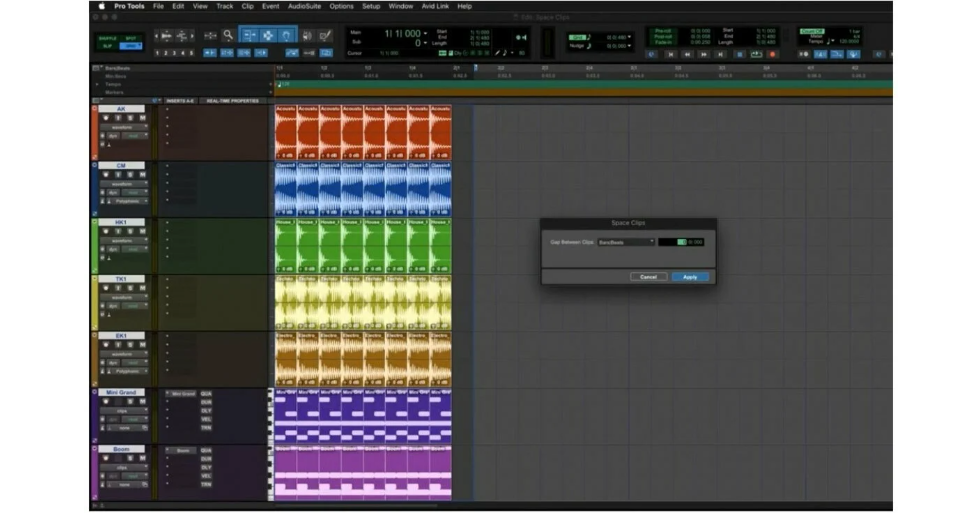Screen dimensions: 962x527
Task: Select the Scrubber speaker tool
Action: [x=306, y=35]
